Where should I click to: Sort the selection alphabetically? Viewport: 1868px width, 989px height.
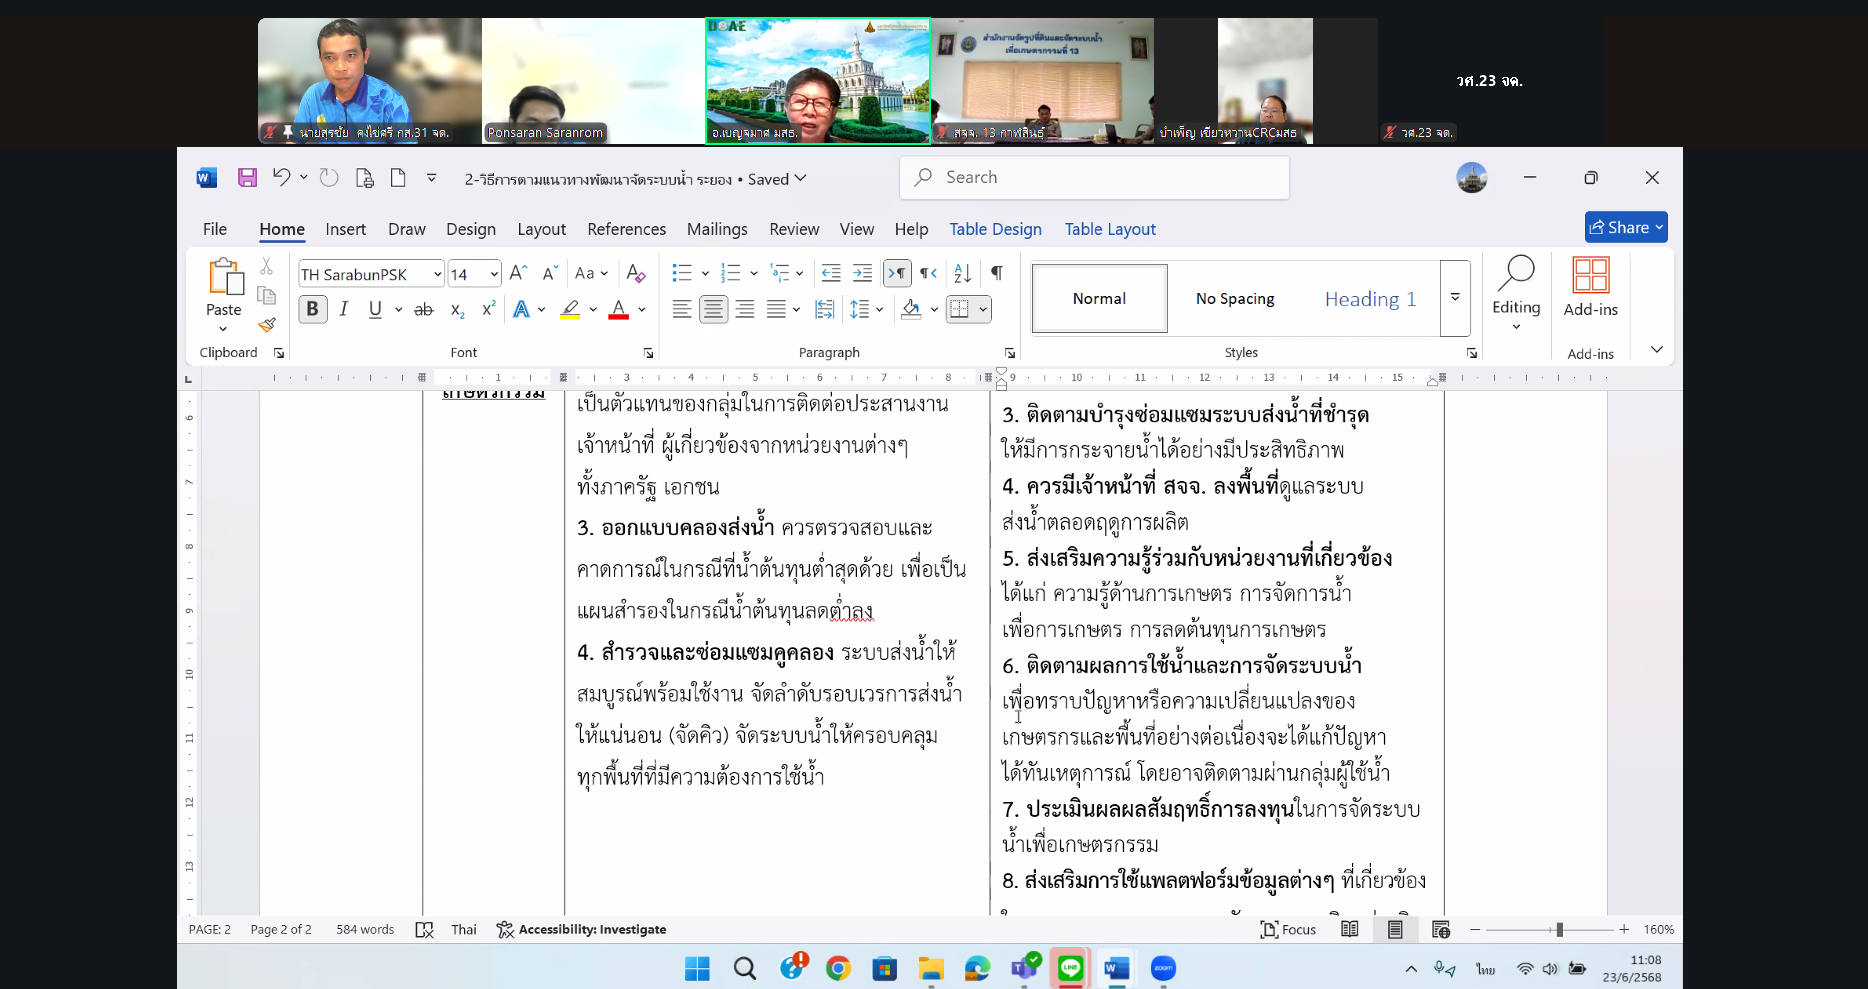click(962, 273)
